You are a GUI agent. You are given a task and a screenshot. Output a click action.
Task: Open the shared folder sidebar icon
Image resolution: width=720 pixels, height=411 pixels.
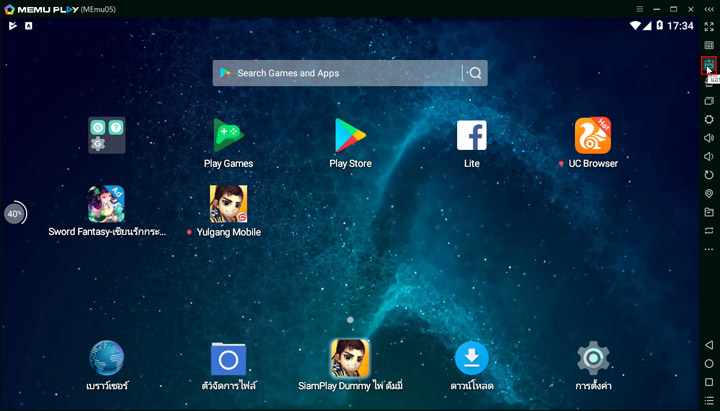pyautogui.click(x=709, y=212)
